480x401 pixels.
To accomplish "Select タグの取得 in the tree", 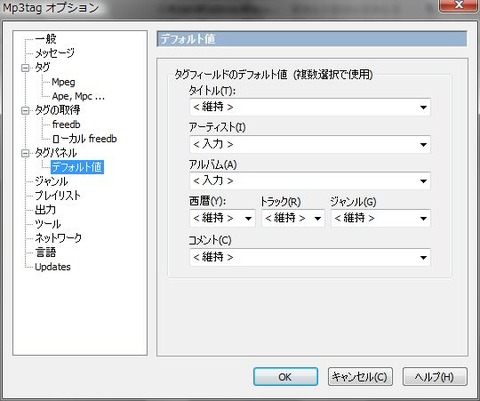I will point(57,110).
